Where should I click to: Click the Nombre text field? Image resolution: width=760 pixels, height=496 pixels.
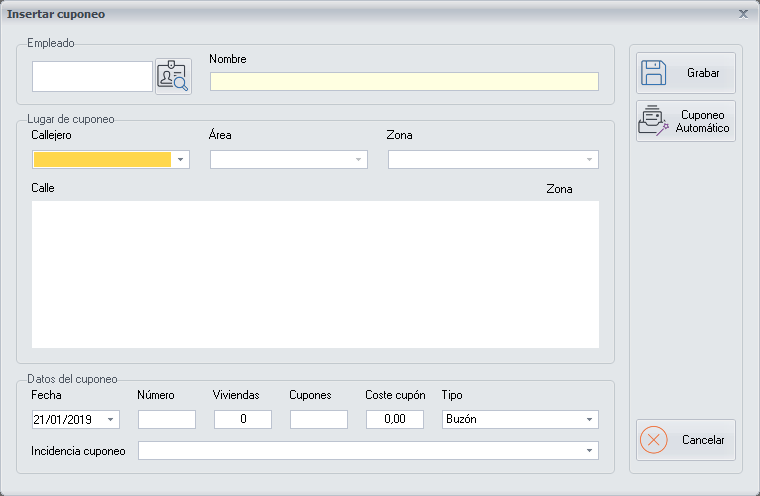(404, 82)
